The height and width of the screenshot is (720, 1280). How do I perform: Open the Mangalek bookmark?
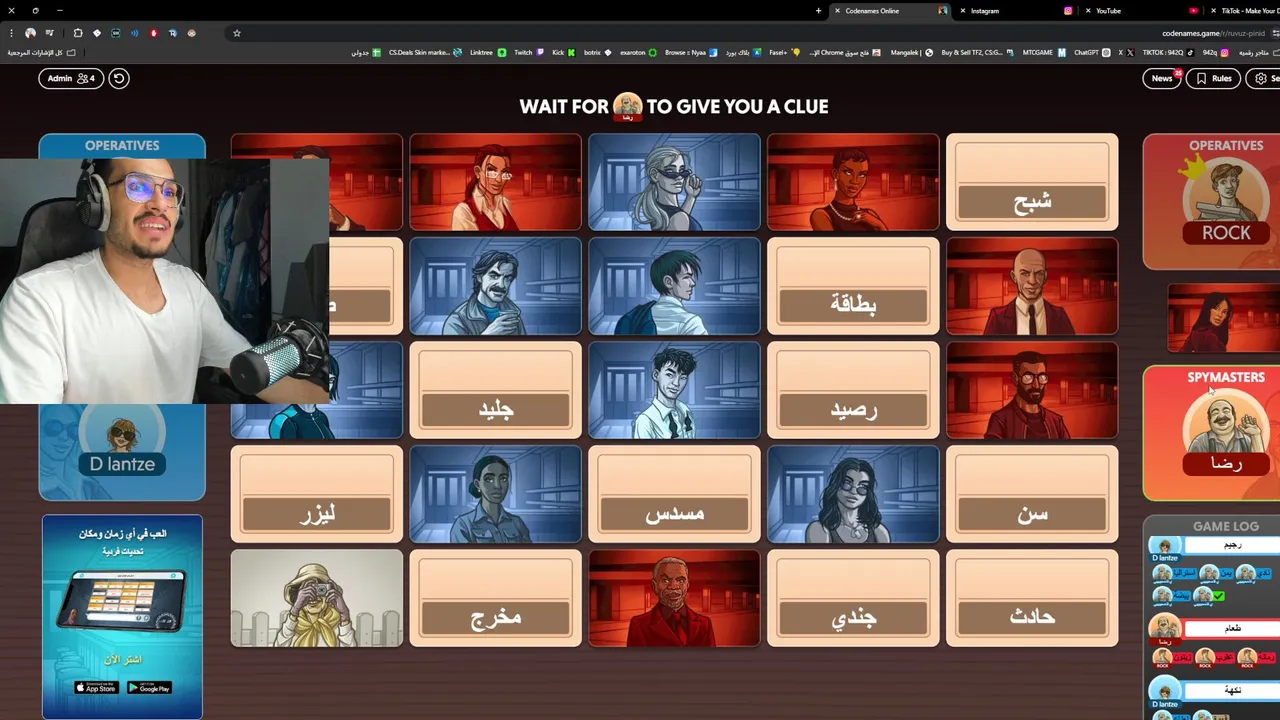(x=912, y=52)
